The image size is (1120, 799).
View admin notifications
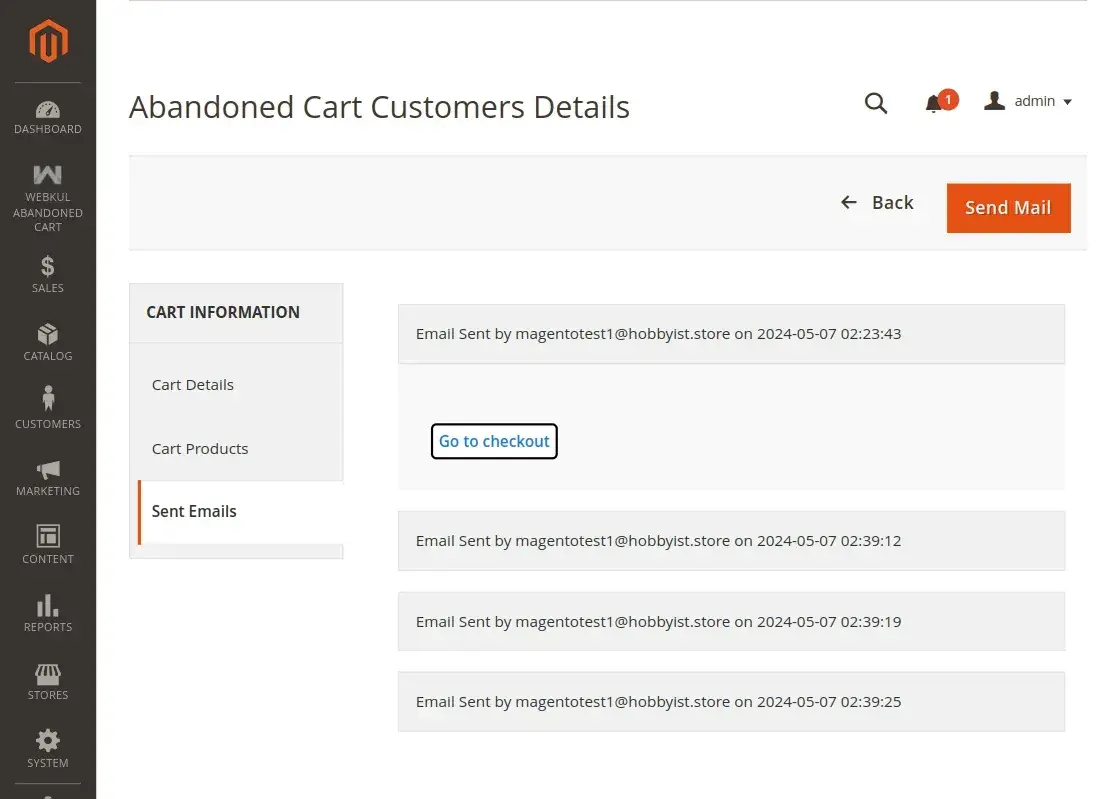tap(936, 102)
